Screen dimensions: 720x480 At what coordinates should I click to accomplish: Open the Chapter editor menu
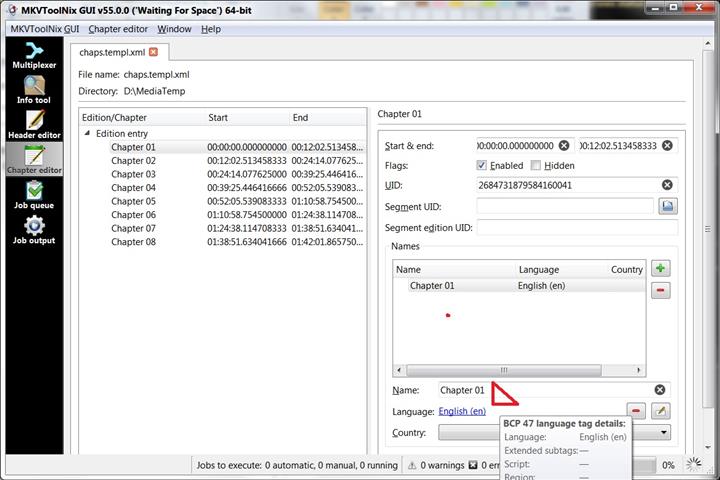tap(118, 29)
